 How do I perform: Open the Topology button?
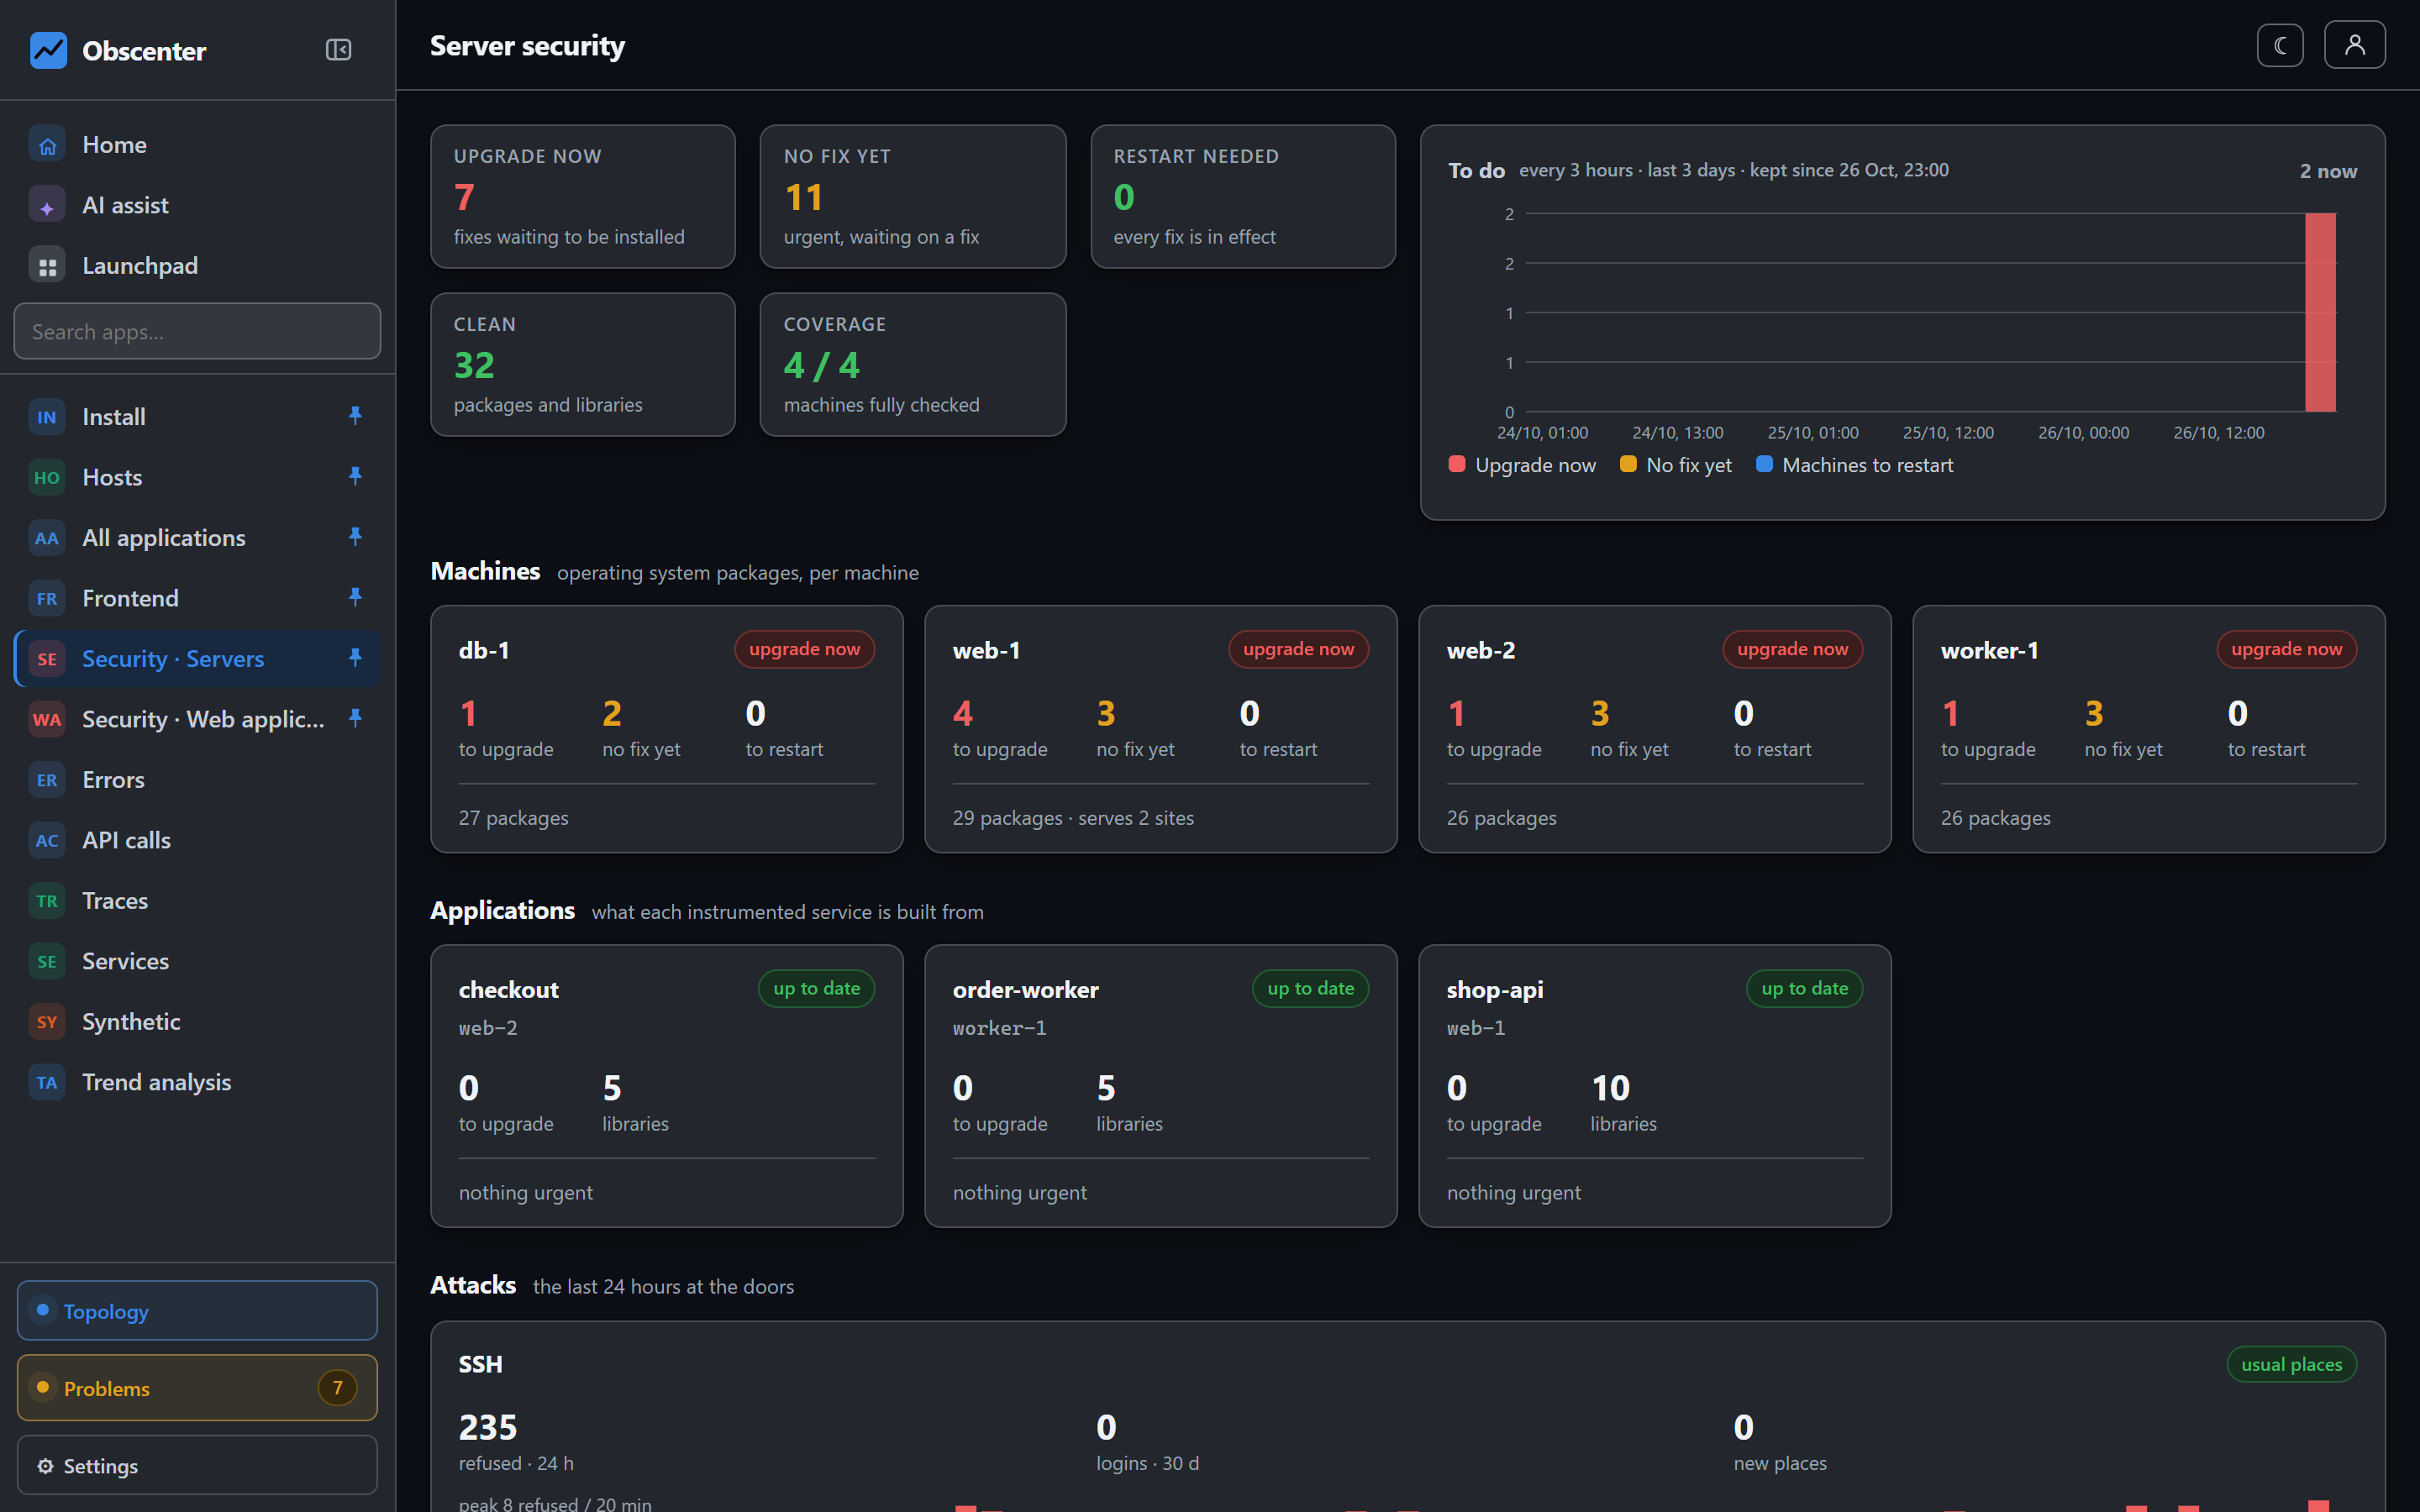(197, 1311)
